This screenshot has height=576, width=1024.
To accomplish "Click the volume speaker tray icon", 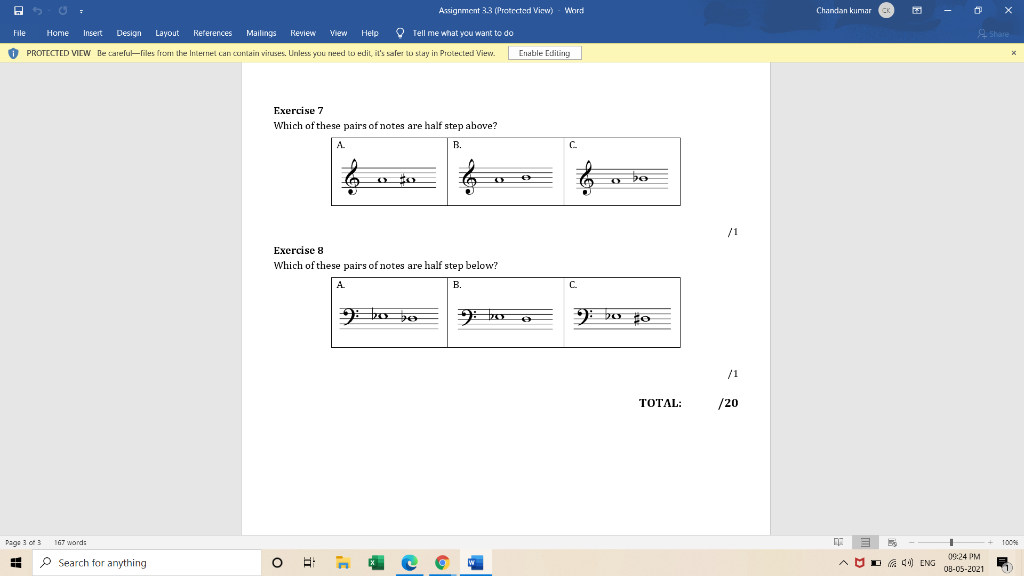I will [907, 563].
